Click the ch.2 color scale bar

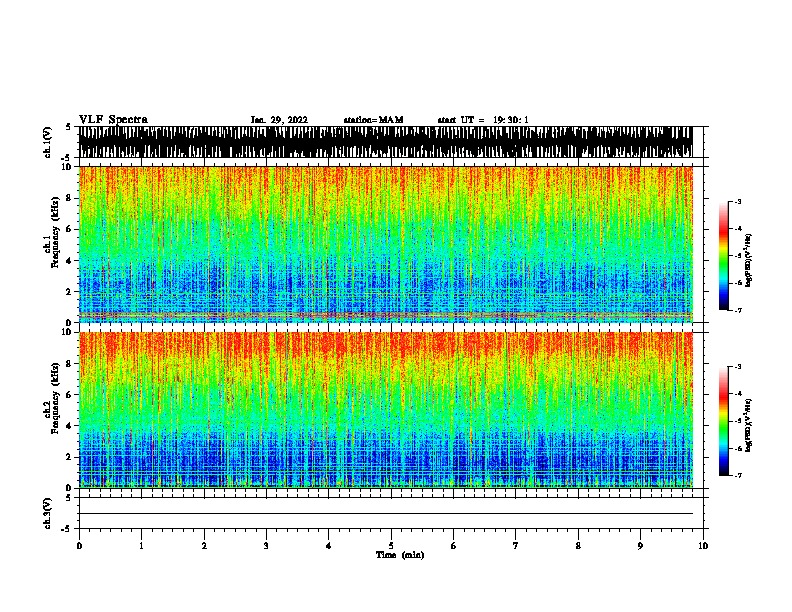point(724,421)
